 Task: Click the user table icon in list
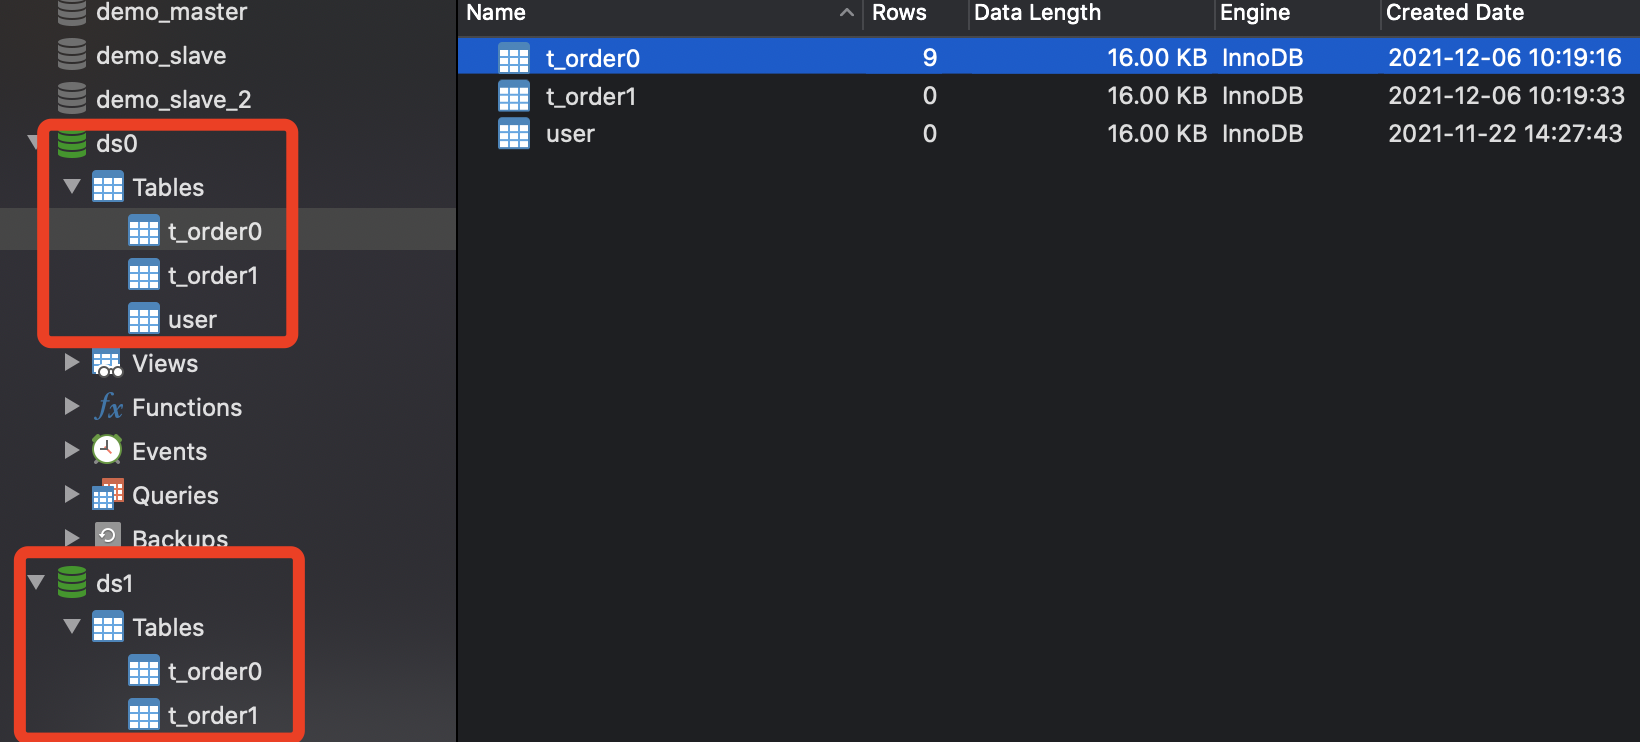click(x=514, y=134)
